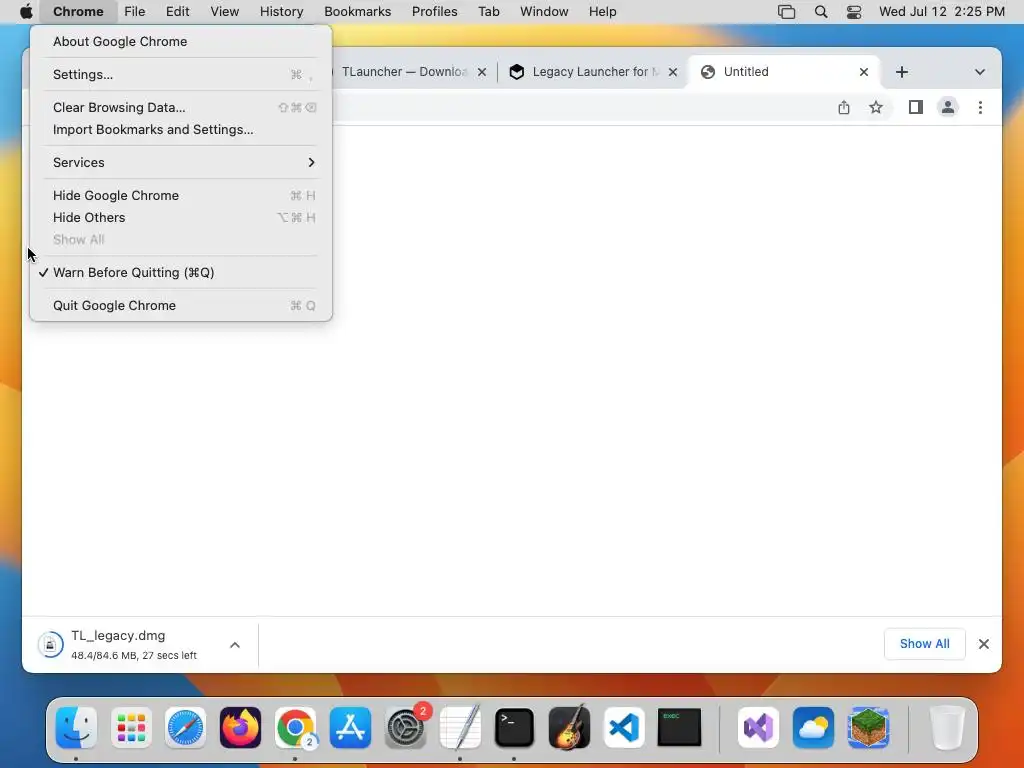
Task: Open the black exec file dock icon
Action: click(679, 728)
